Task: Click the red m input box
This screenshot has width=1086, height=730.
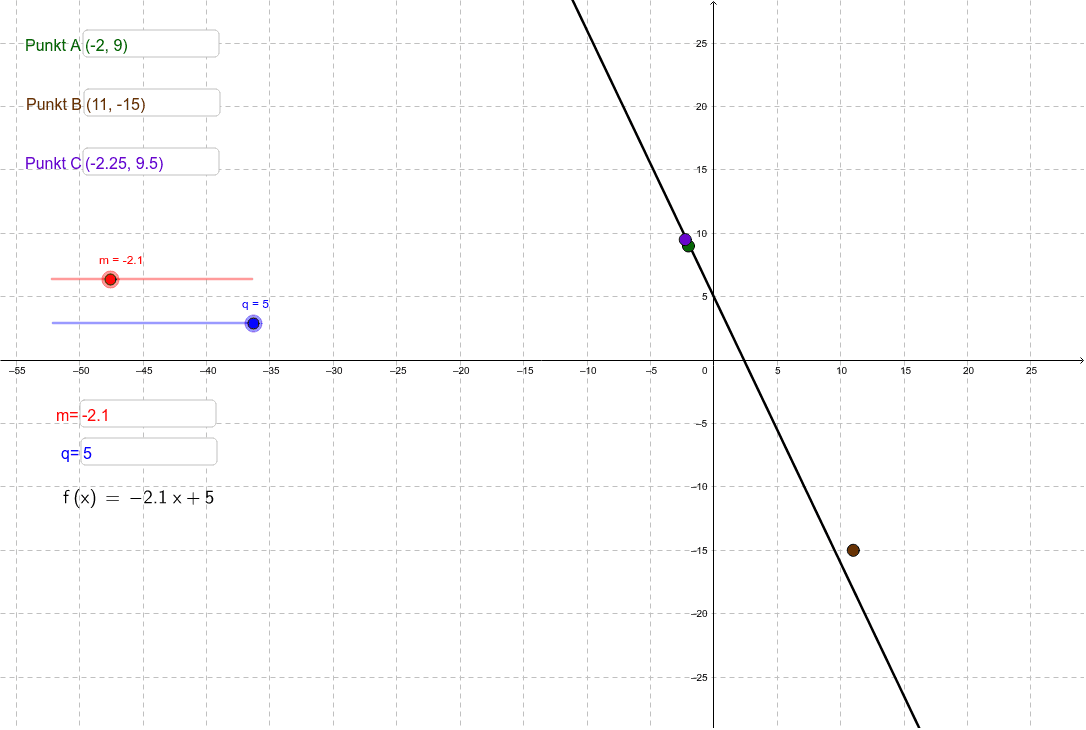Action: point(148,413)
